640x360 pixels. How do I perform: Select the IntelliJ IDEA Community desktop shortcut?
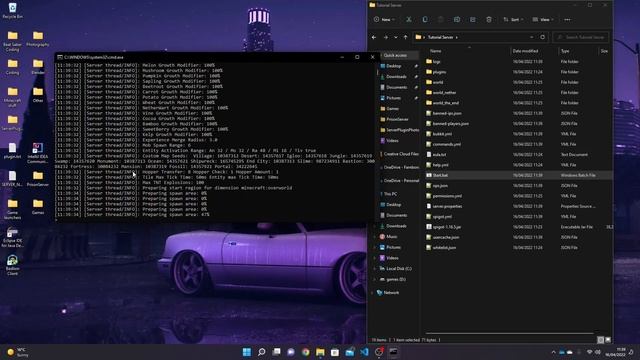pyautogui.click(x=38, y=153)
